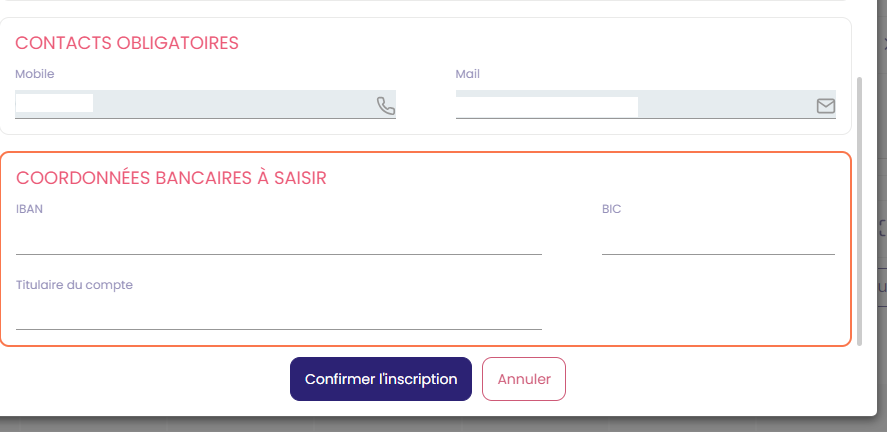
Task: Focus the Mail address input field
Action: (645, 105)
